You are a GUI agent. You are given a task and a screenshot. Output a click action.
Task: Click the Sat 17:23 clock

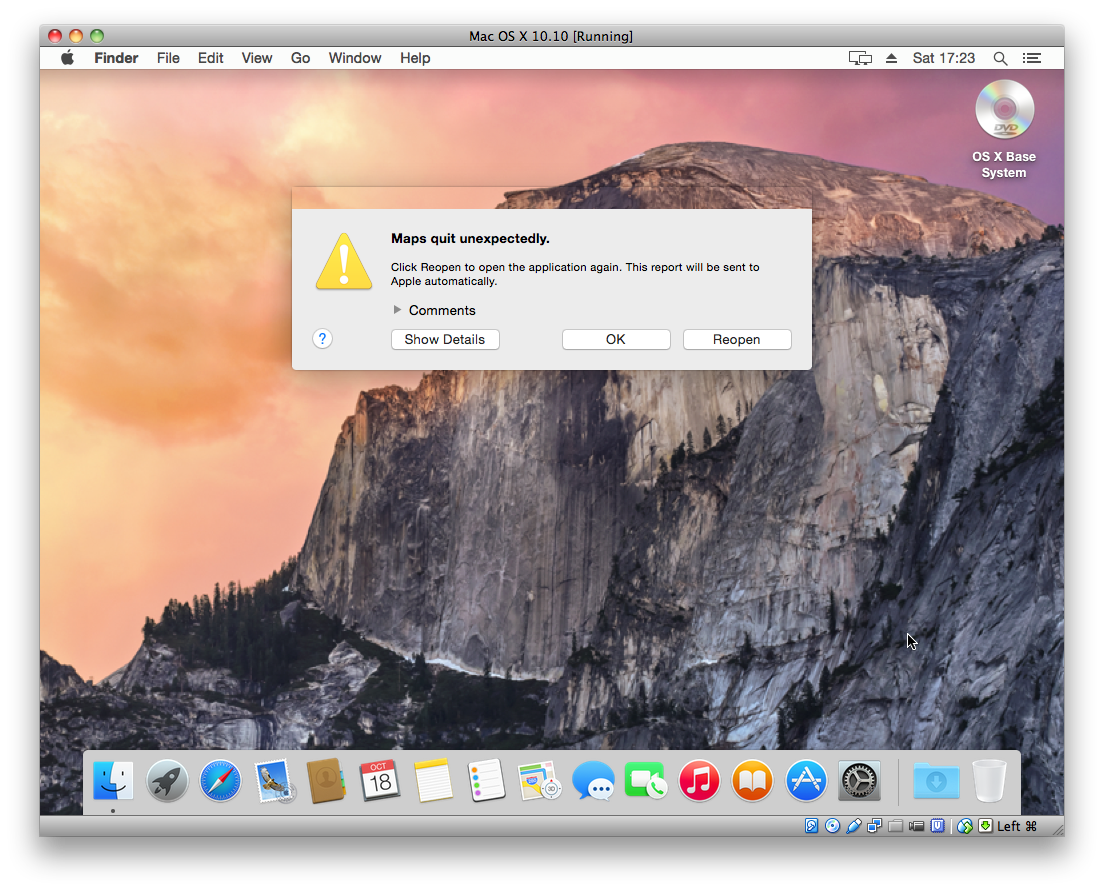point(943,58)
